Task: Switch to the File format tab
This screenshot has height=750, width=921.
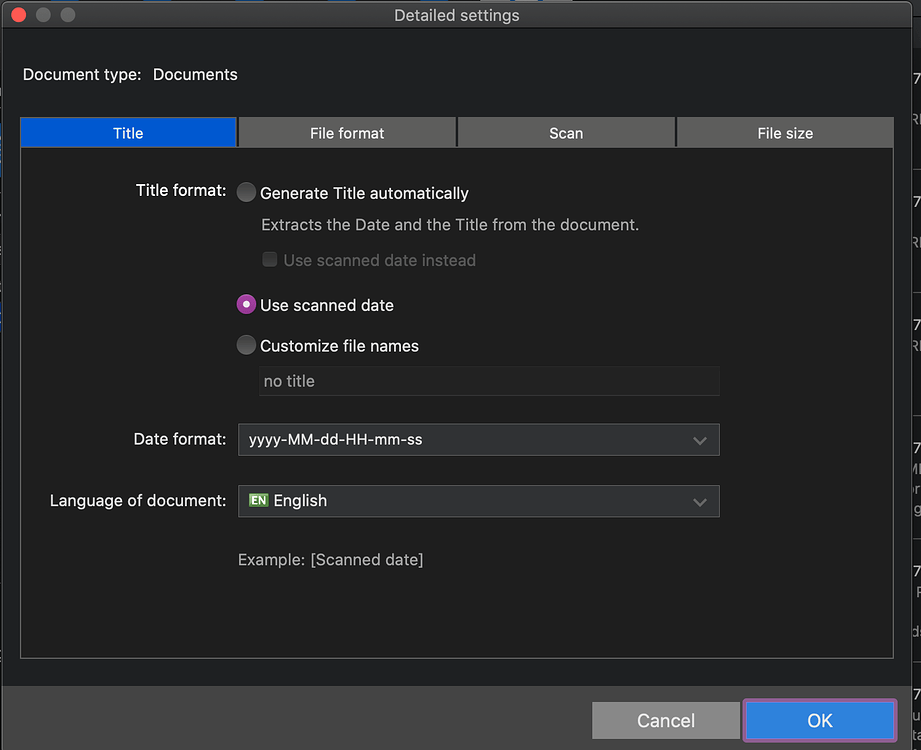Action: [347, 132]
